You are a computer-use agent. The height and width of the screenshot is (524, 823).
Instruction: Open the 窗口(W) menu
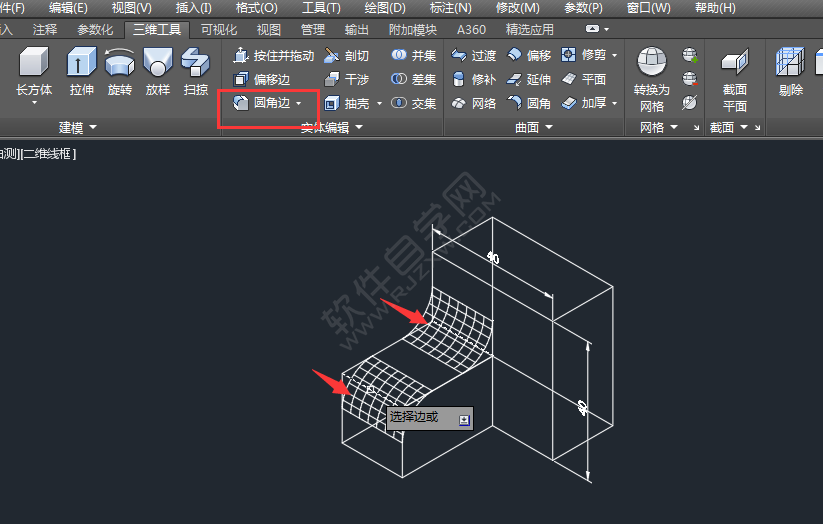pyautogui.click(x=649, y=8)
